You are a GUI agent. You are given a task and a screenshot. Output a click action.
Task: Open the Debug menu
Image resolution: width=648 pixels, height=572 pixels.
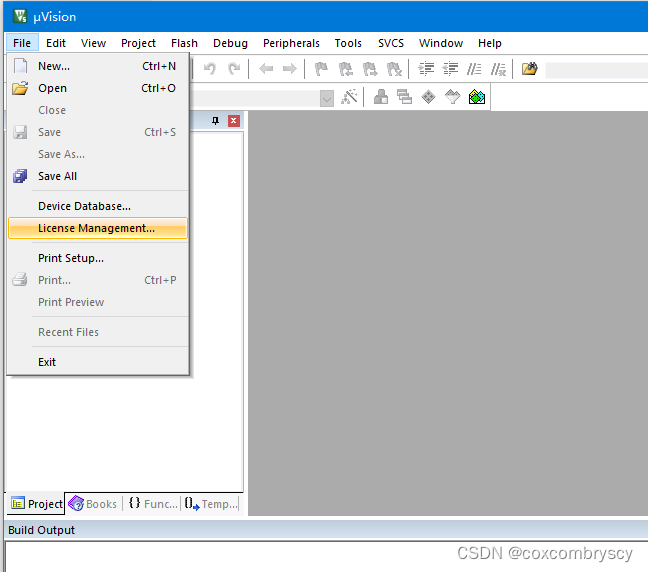point(231,43)
